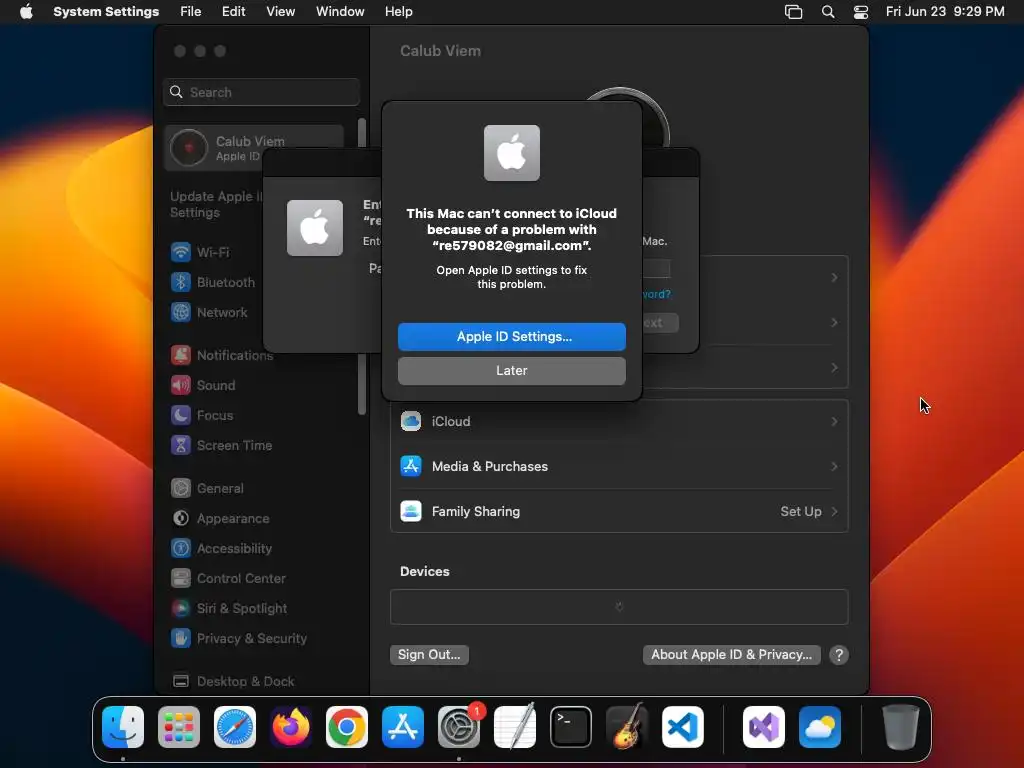1024x768 pixels.
Task: Select Calub Viem Apple ID in the sidebar
Action: [x=254, y=148]
